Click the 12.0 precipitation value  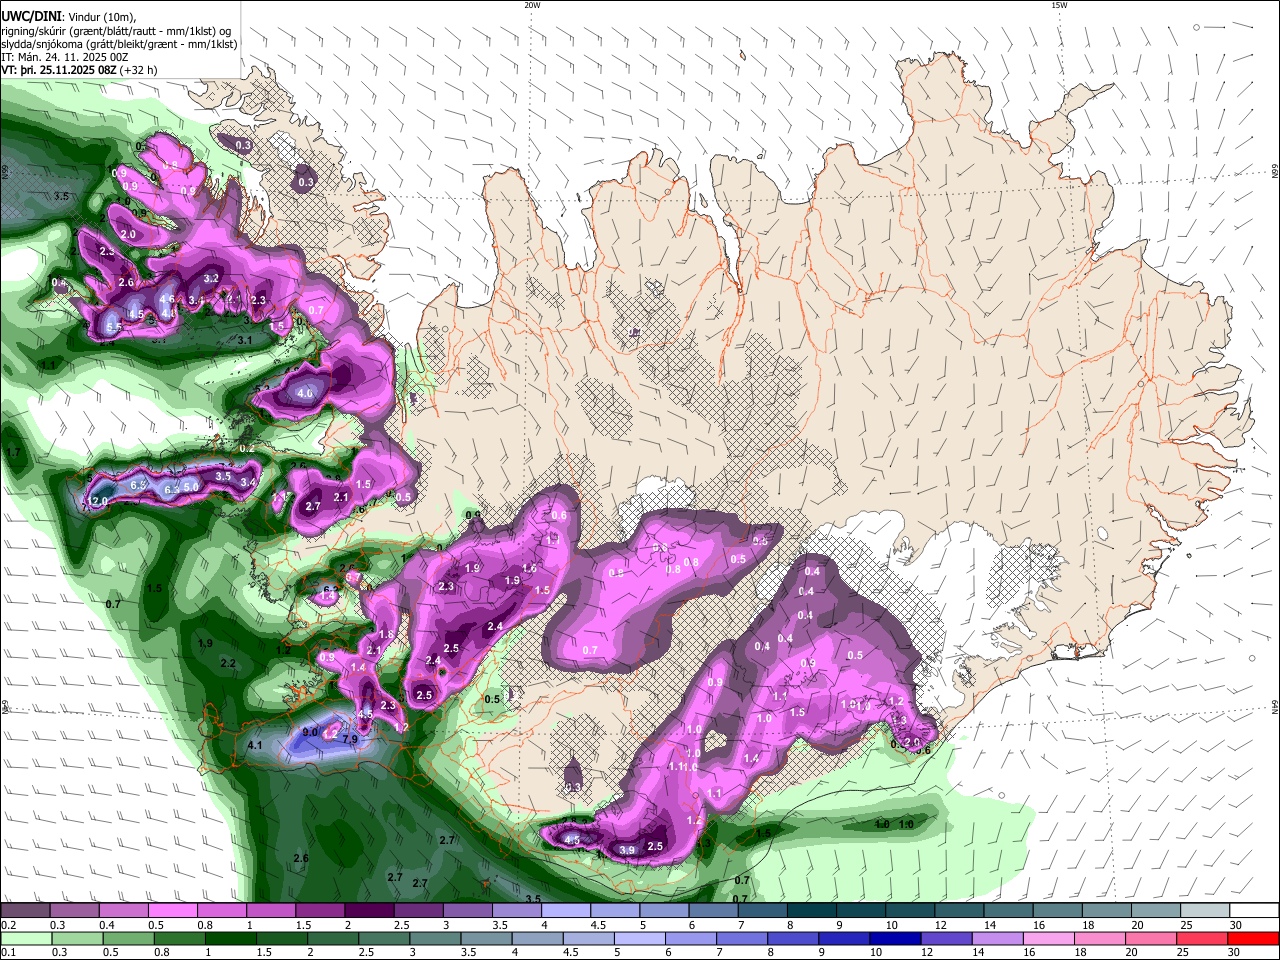point(97,501)
